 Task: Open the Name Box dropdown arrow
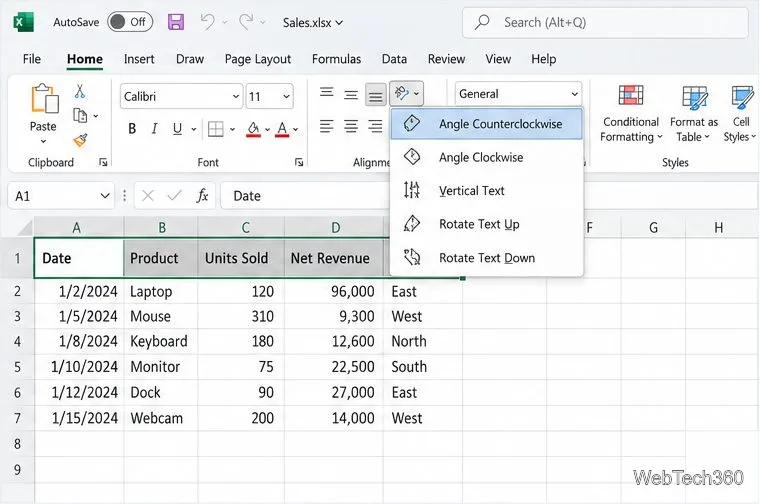click(105, 196)
